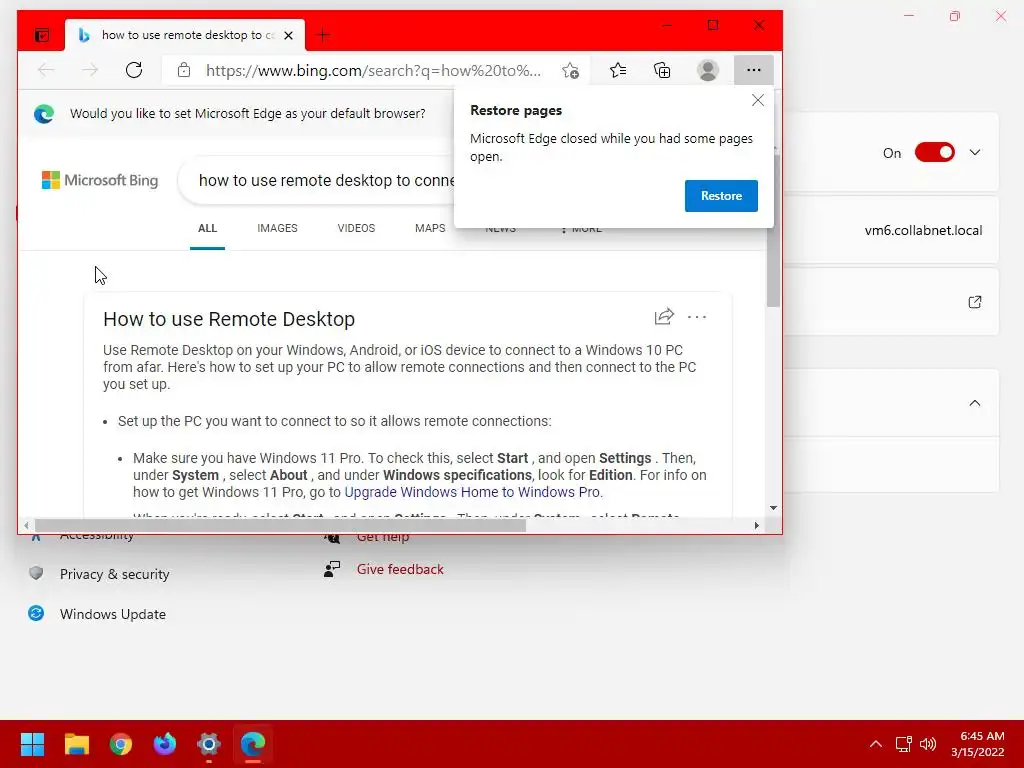Toggle the On switch in Settings
Image resolution: width=1024 pixels, height=768 pixels.
[x=935, y=153]
